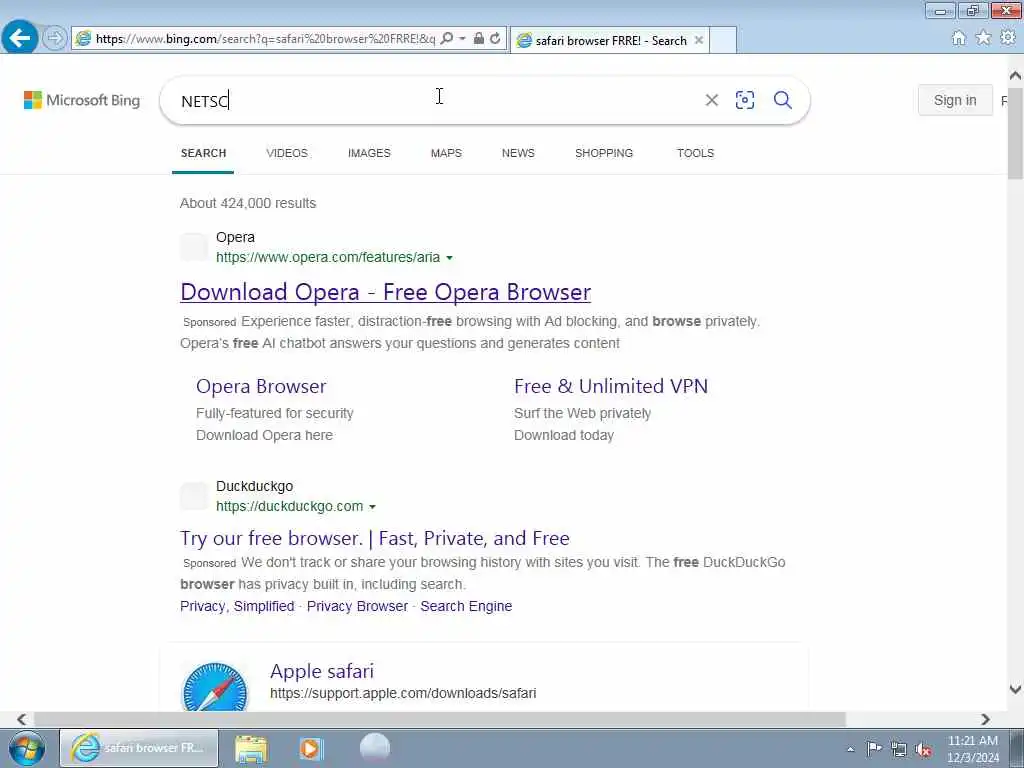Expand the dropdown arrow beside Opera URL

(x=449, y=258)
